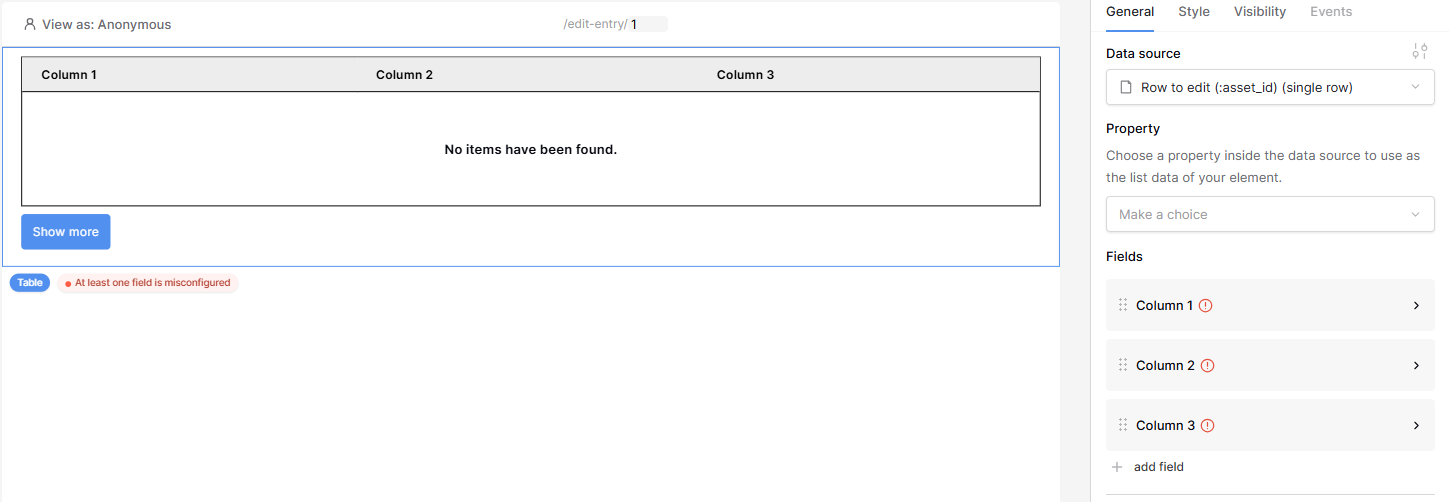Select the General tab
This screenshot has height=502, width=1449.
pos(1130,12)
